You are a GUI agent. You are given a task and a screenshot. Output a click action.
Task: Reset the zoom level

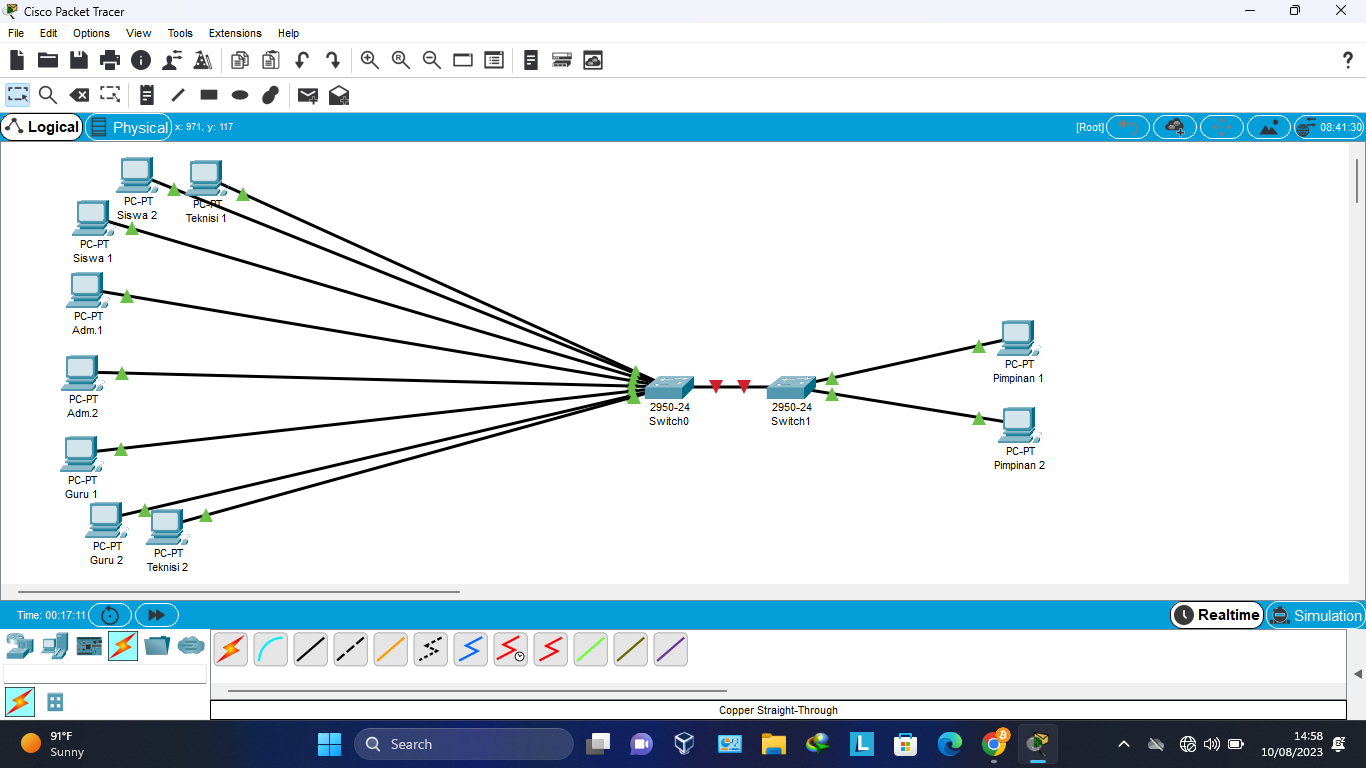(x=401, y=60)
